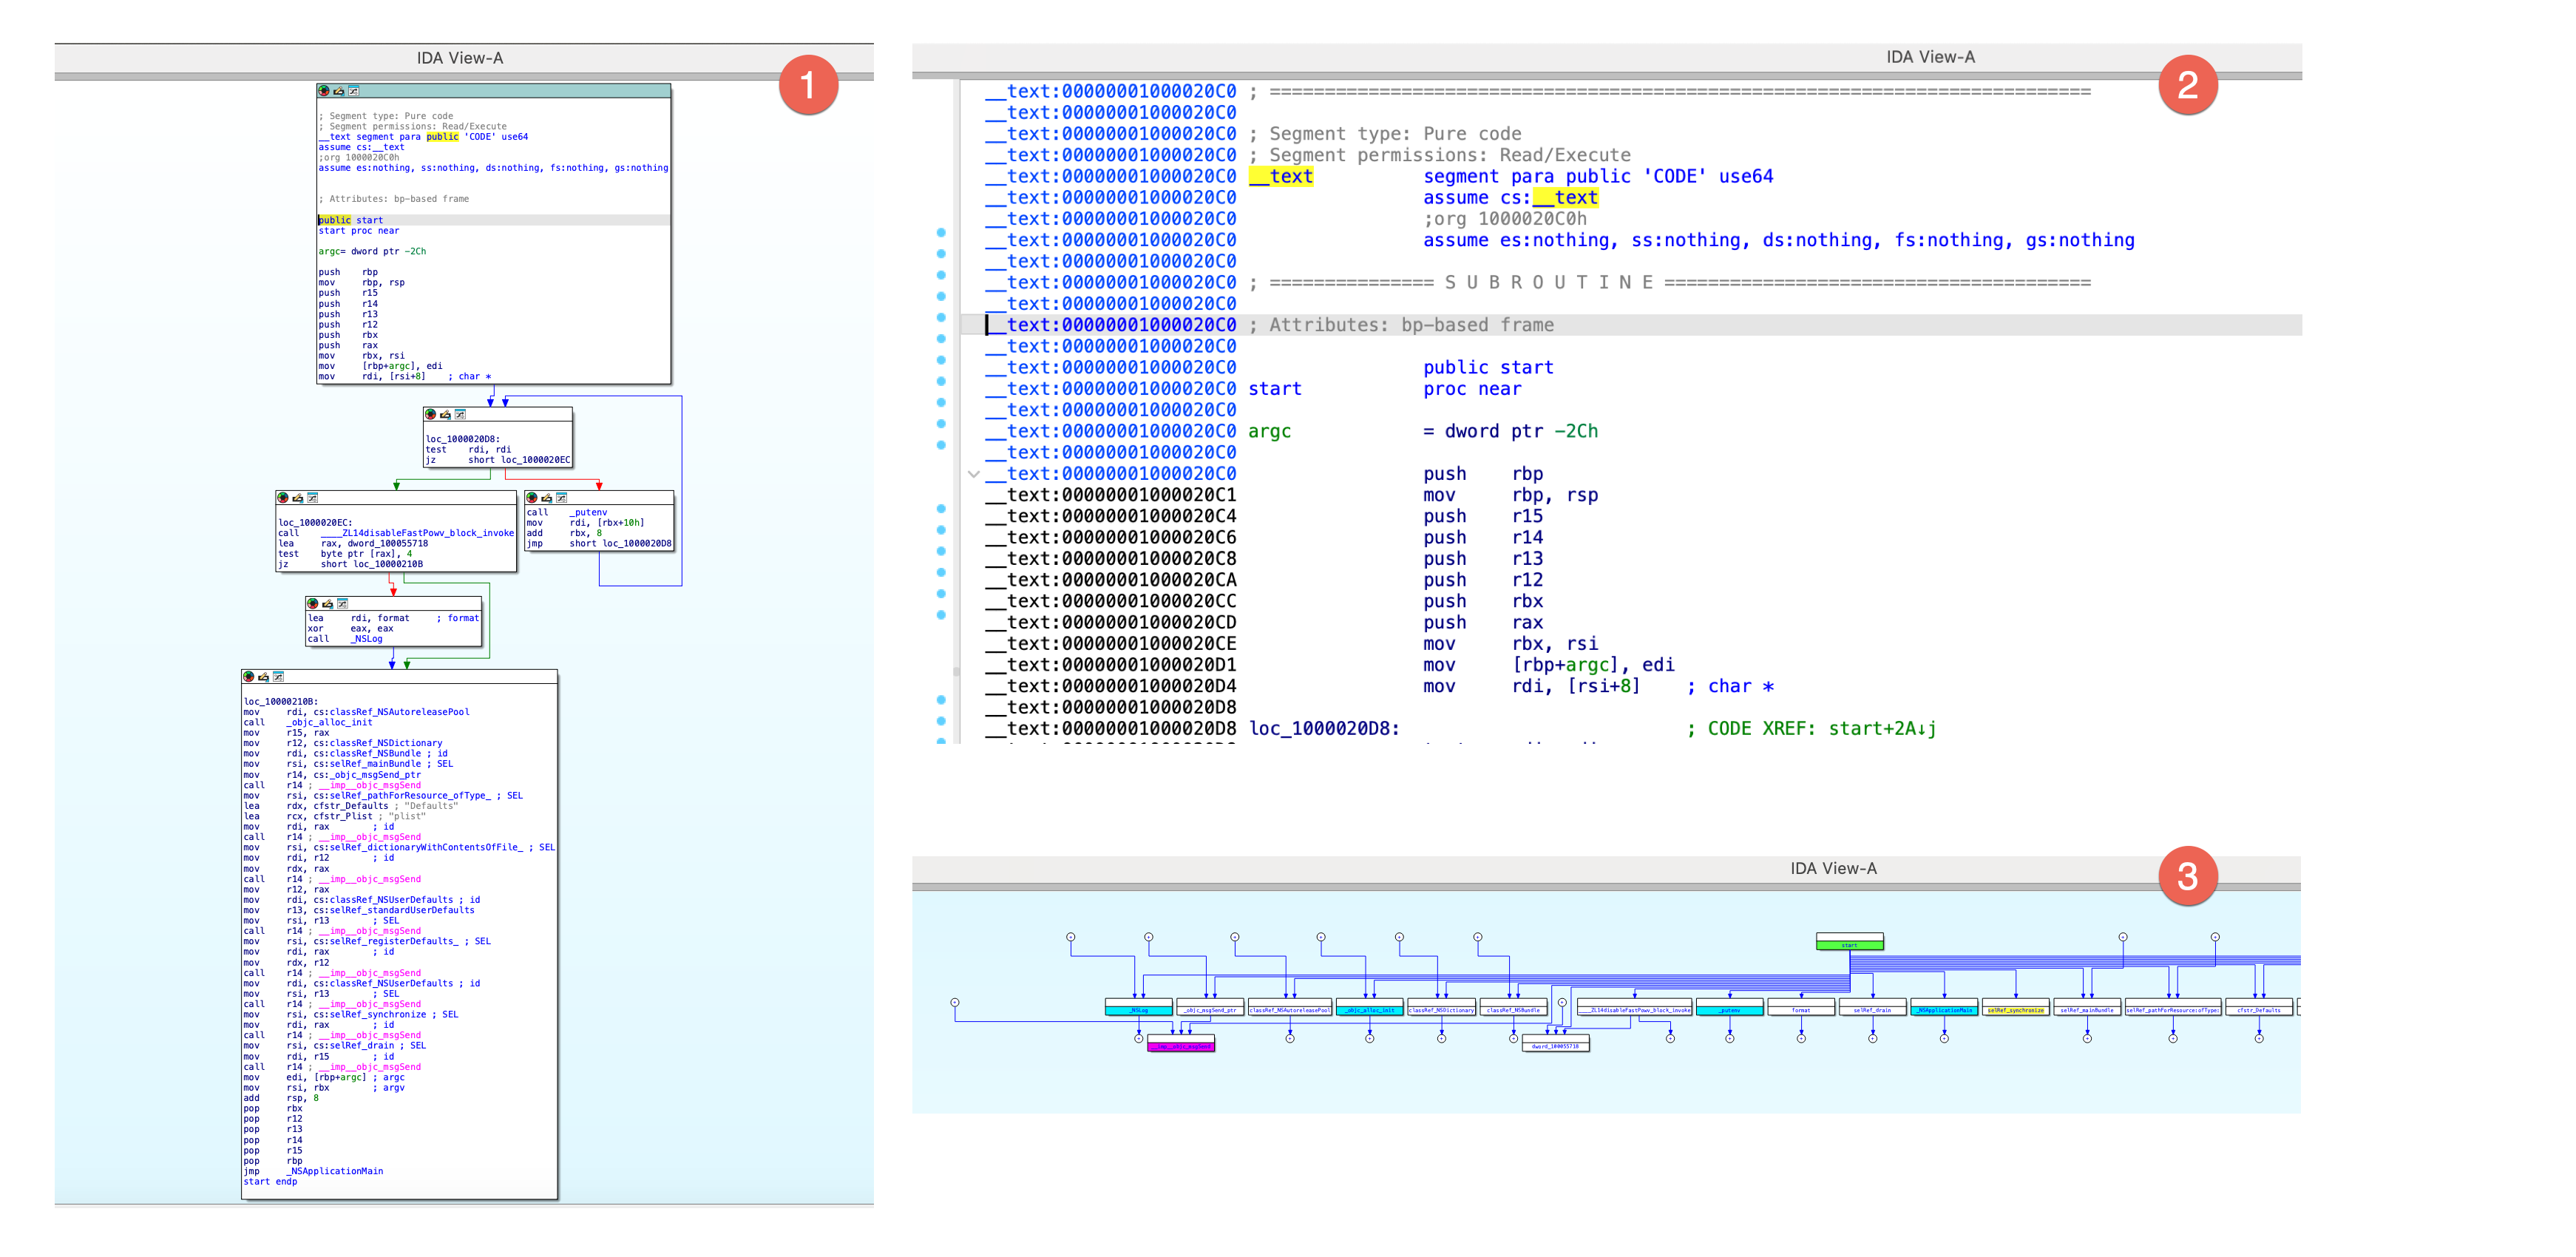Click the edit pencil icon on the start block header

(338, 91)
